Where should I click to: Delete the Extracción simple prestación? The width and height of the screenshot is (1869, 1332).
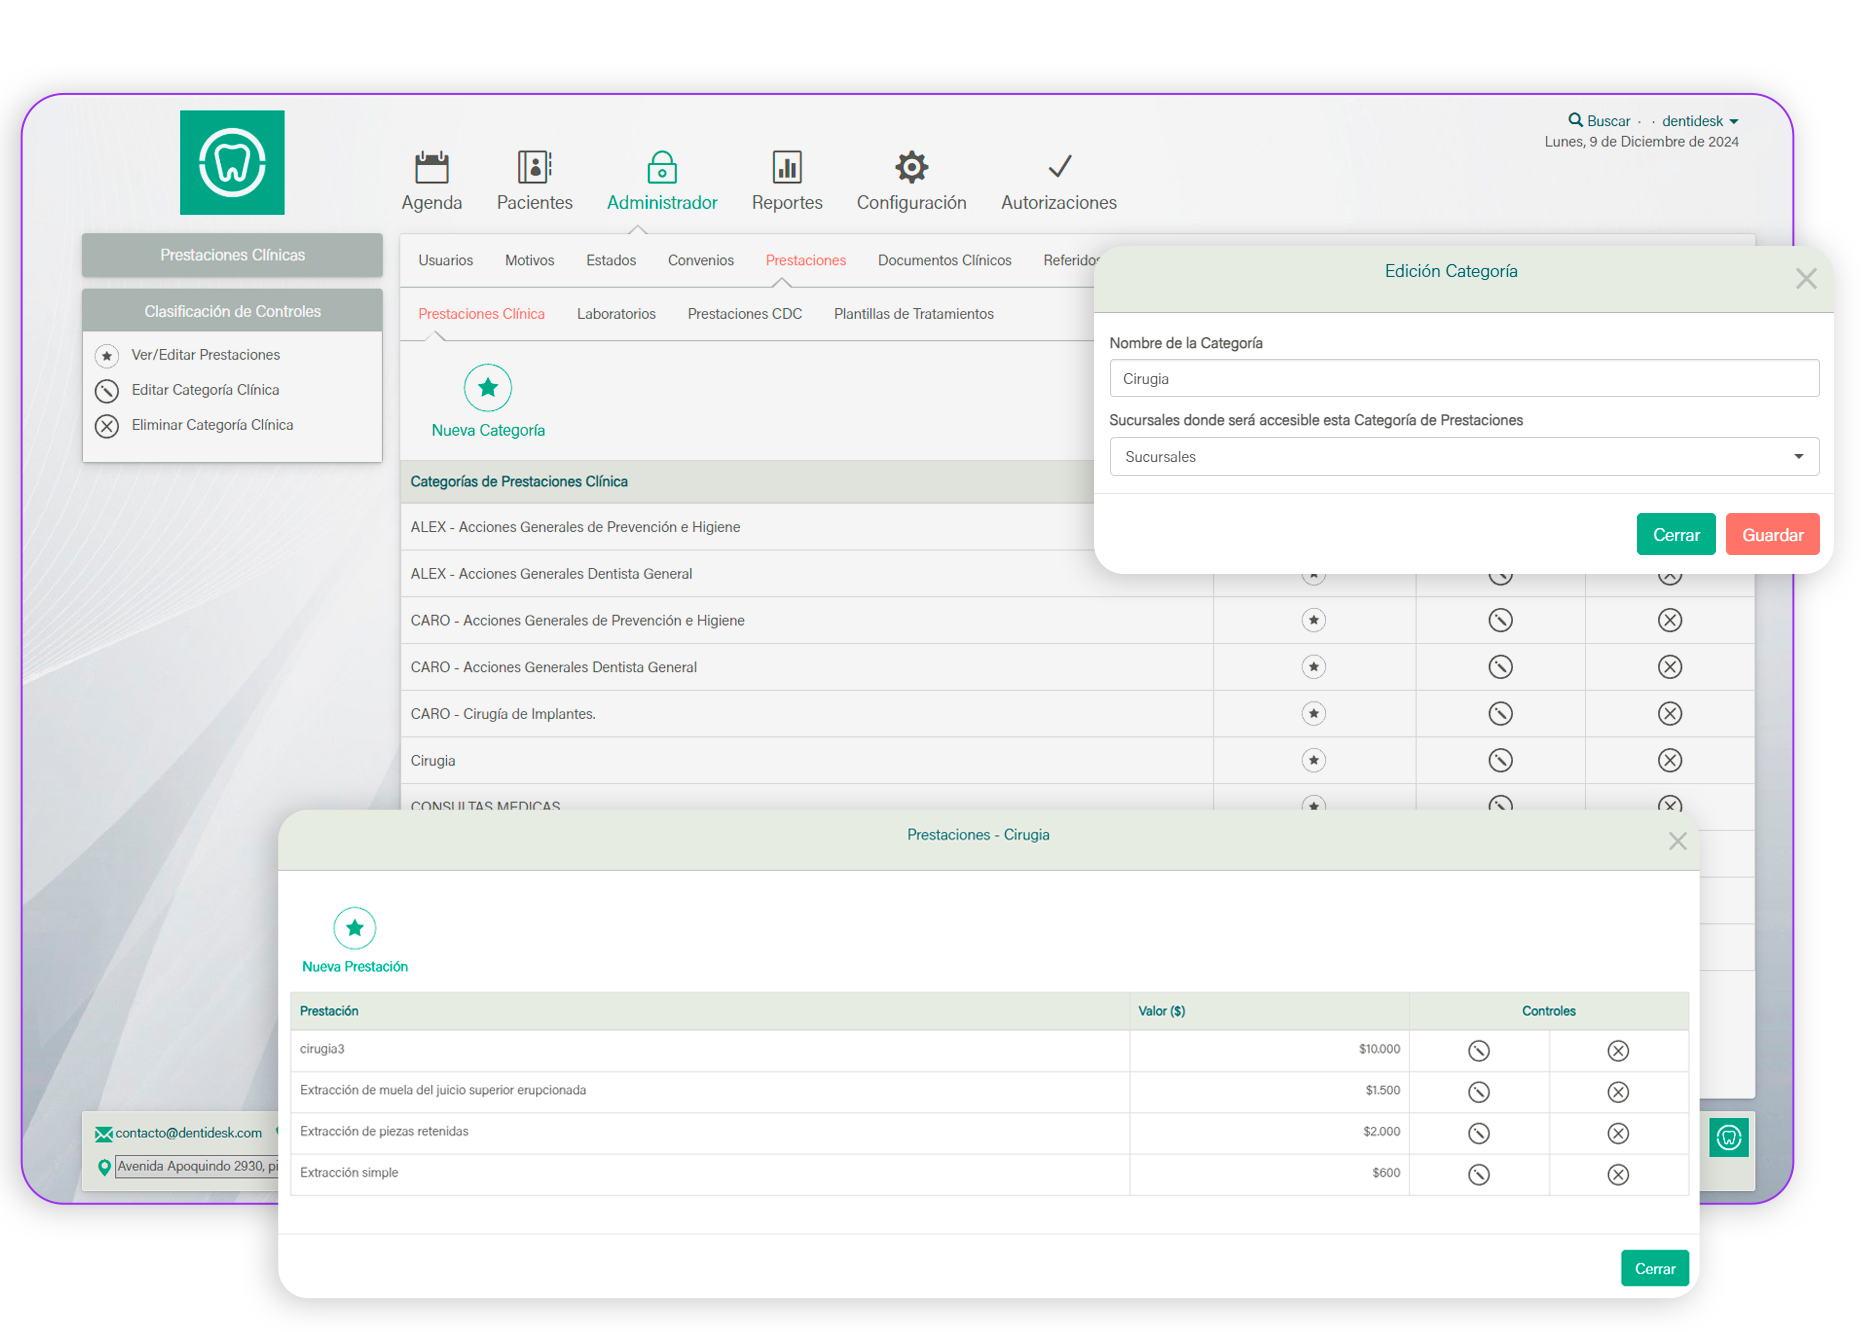(x=1618, y=1174)
